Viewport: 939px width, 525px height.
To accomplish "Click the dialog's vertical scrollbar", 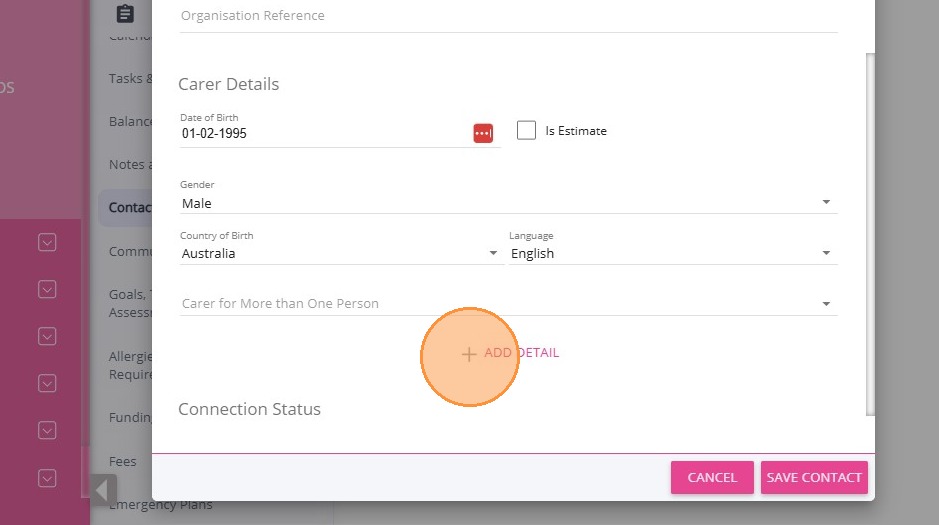I will (x=870, y=230).
